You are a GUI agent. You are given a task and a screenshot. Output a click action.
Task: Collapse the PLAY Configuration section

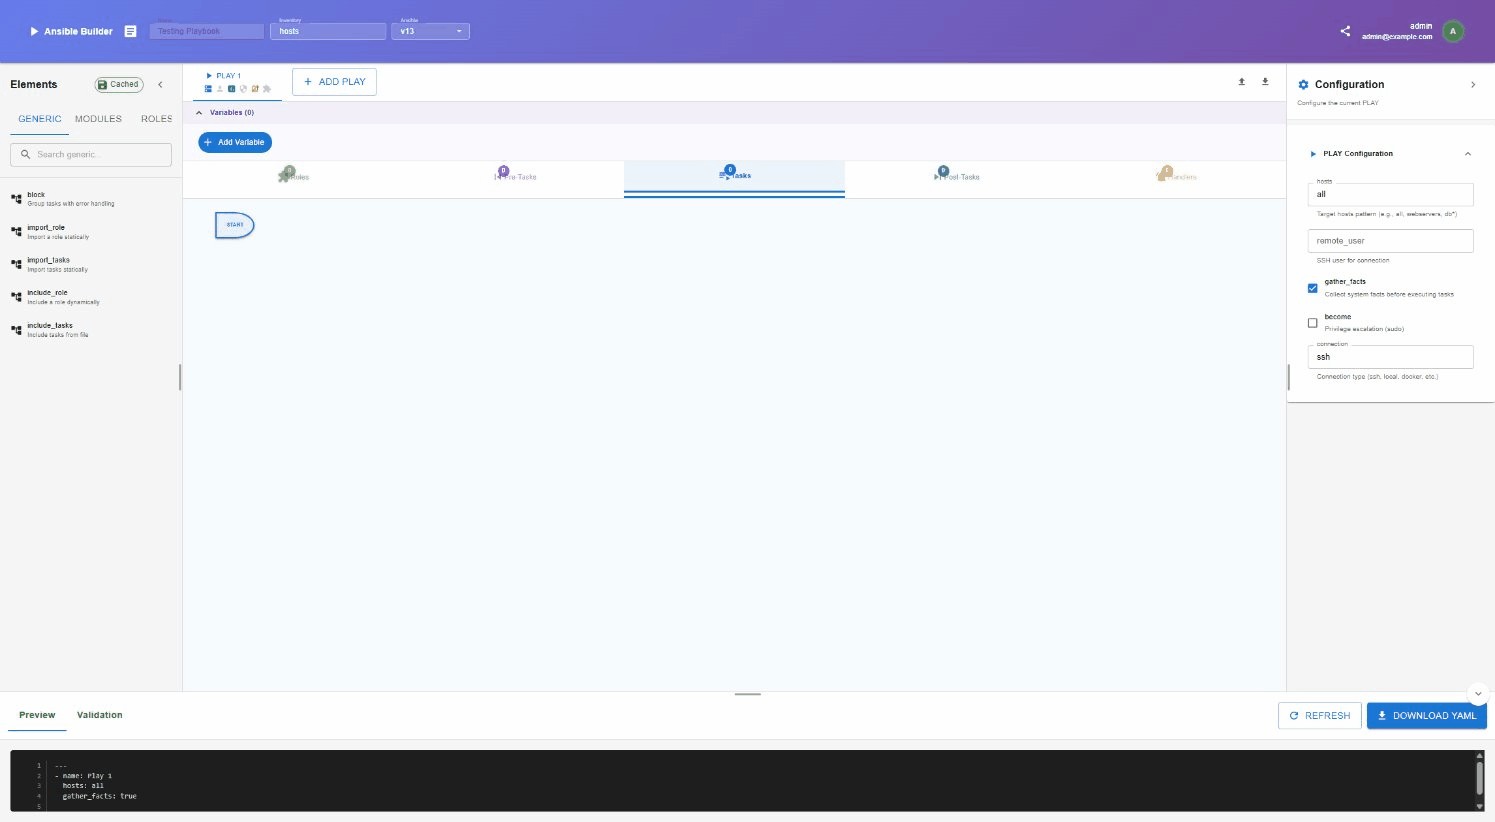point(1467,154)
